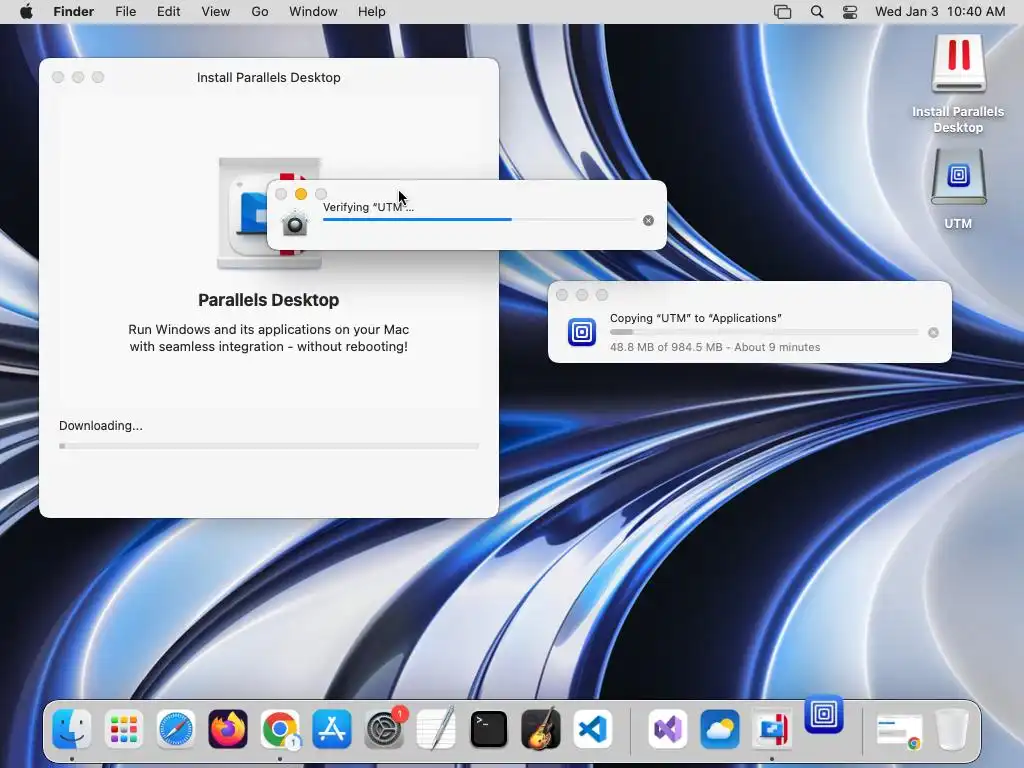Click the bouncing UTM icon in the Dock

point(824,714)
